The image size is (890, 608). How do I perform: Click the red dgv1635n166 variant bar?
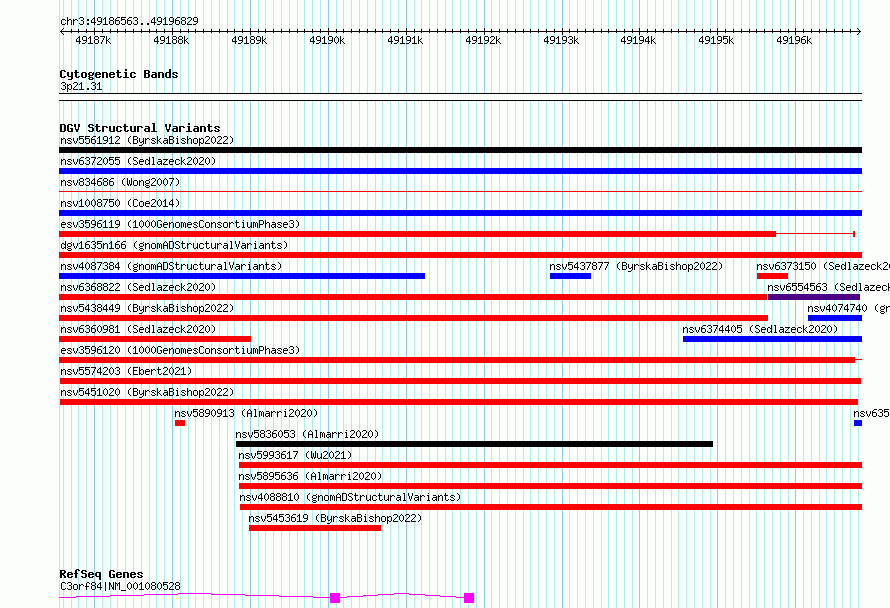tap(460, 255)
